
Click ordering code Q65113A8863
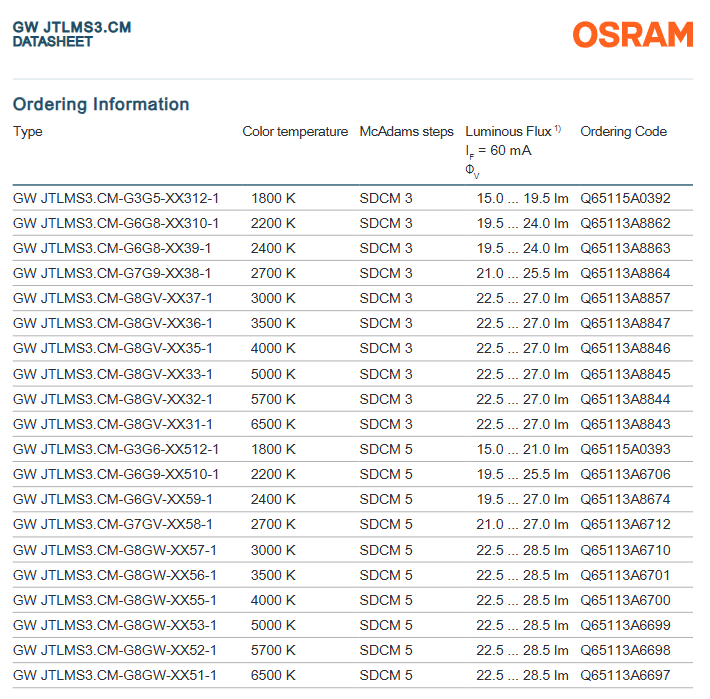pos(625,248)
